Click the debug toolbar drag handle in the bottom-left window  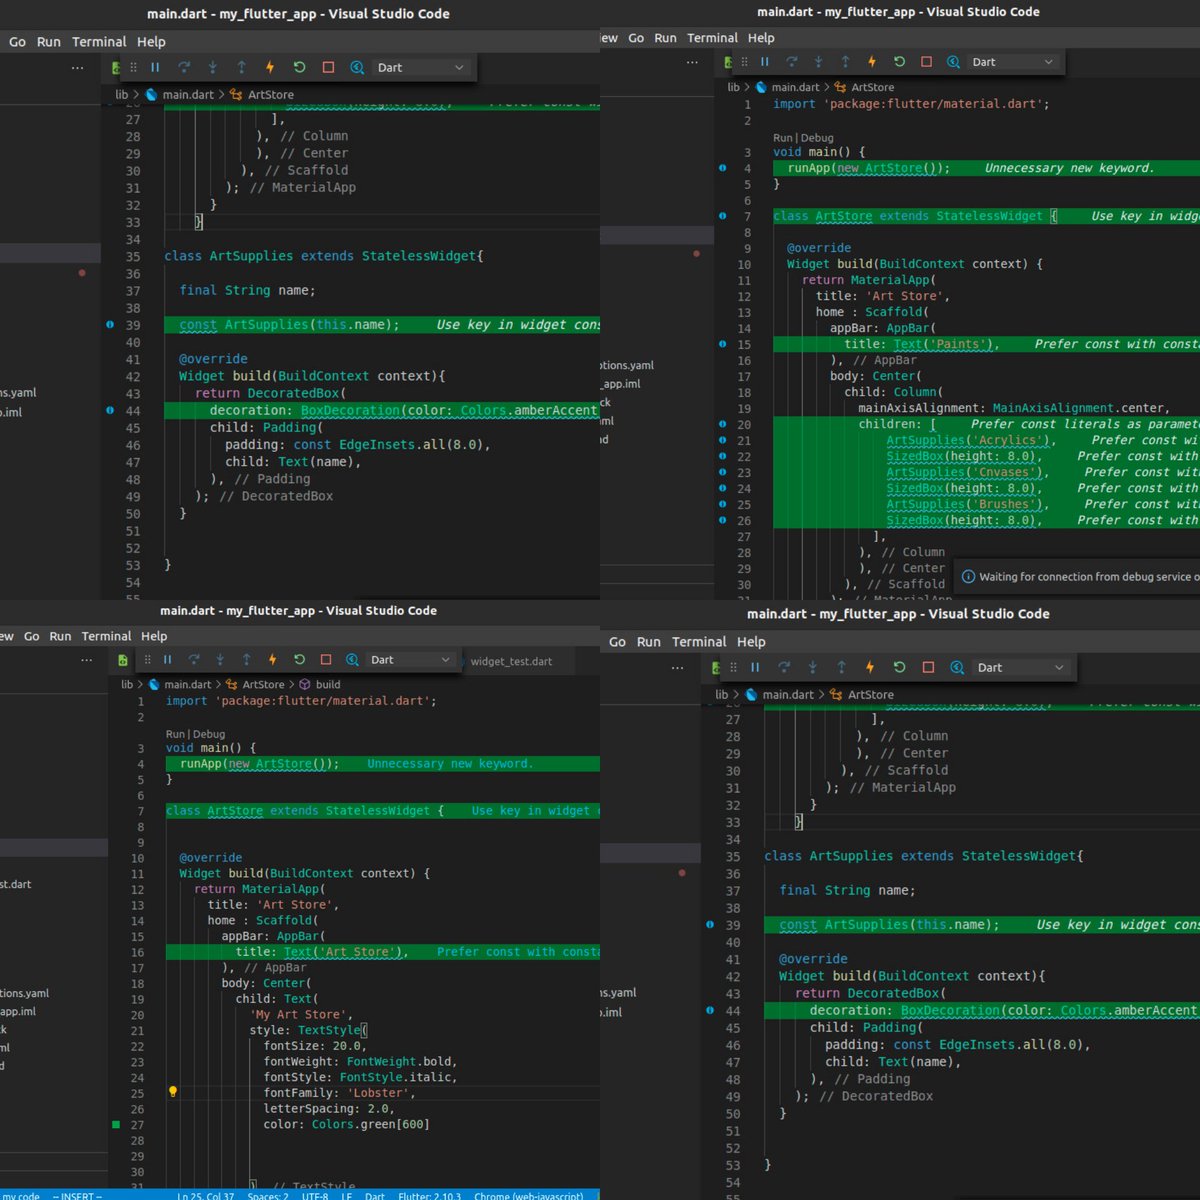coord(147,660)
